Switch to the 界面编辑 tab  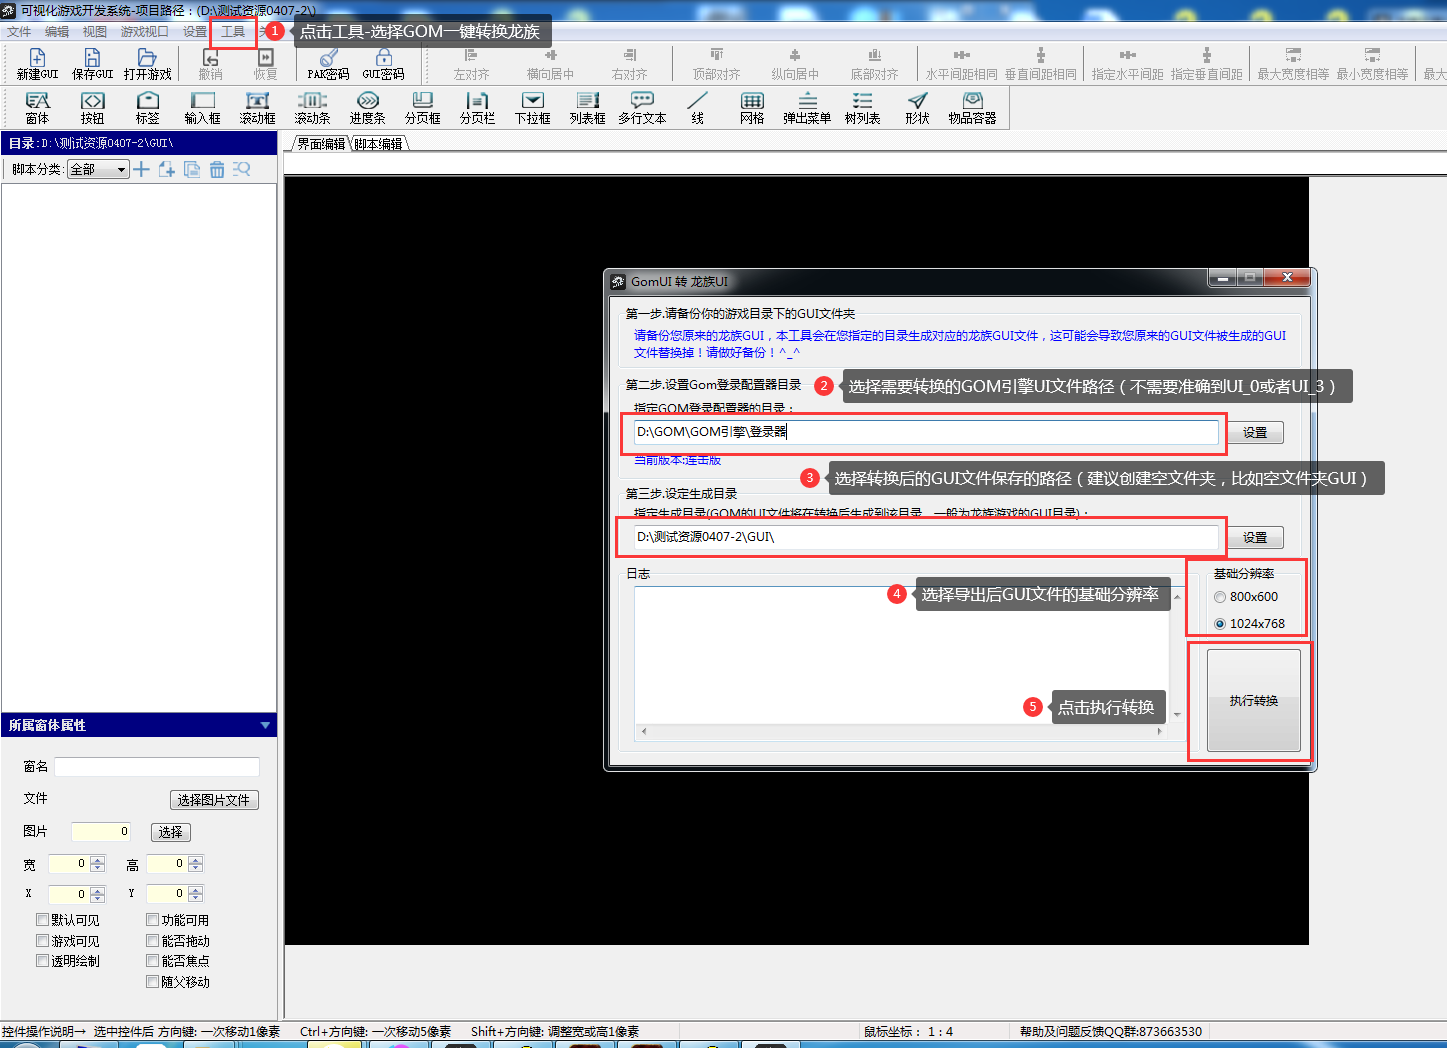[321, 144]
